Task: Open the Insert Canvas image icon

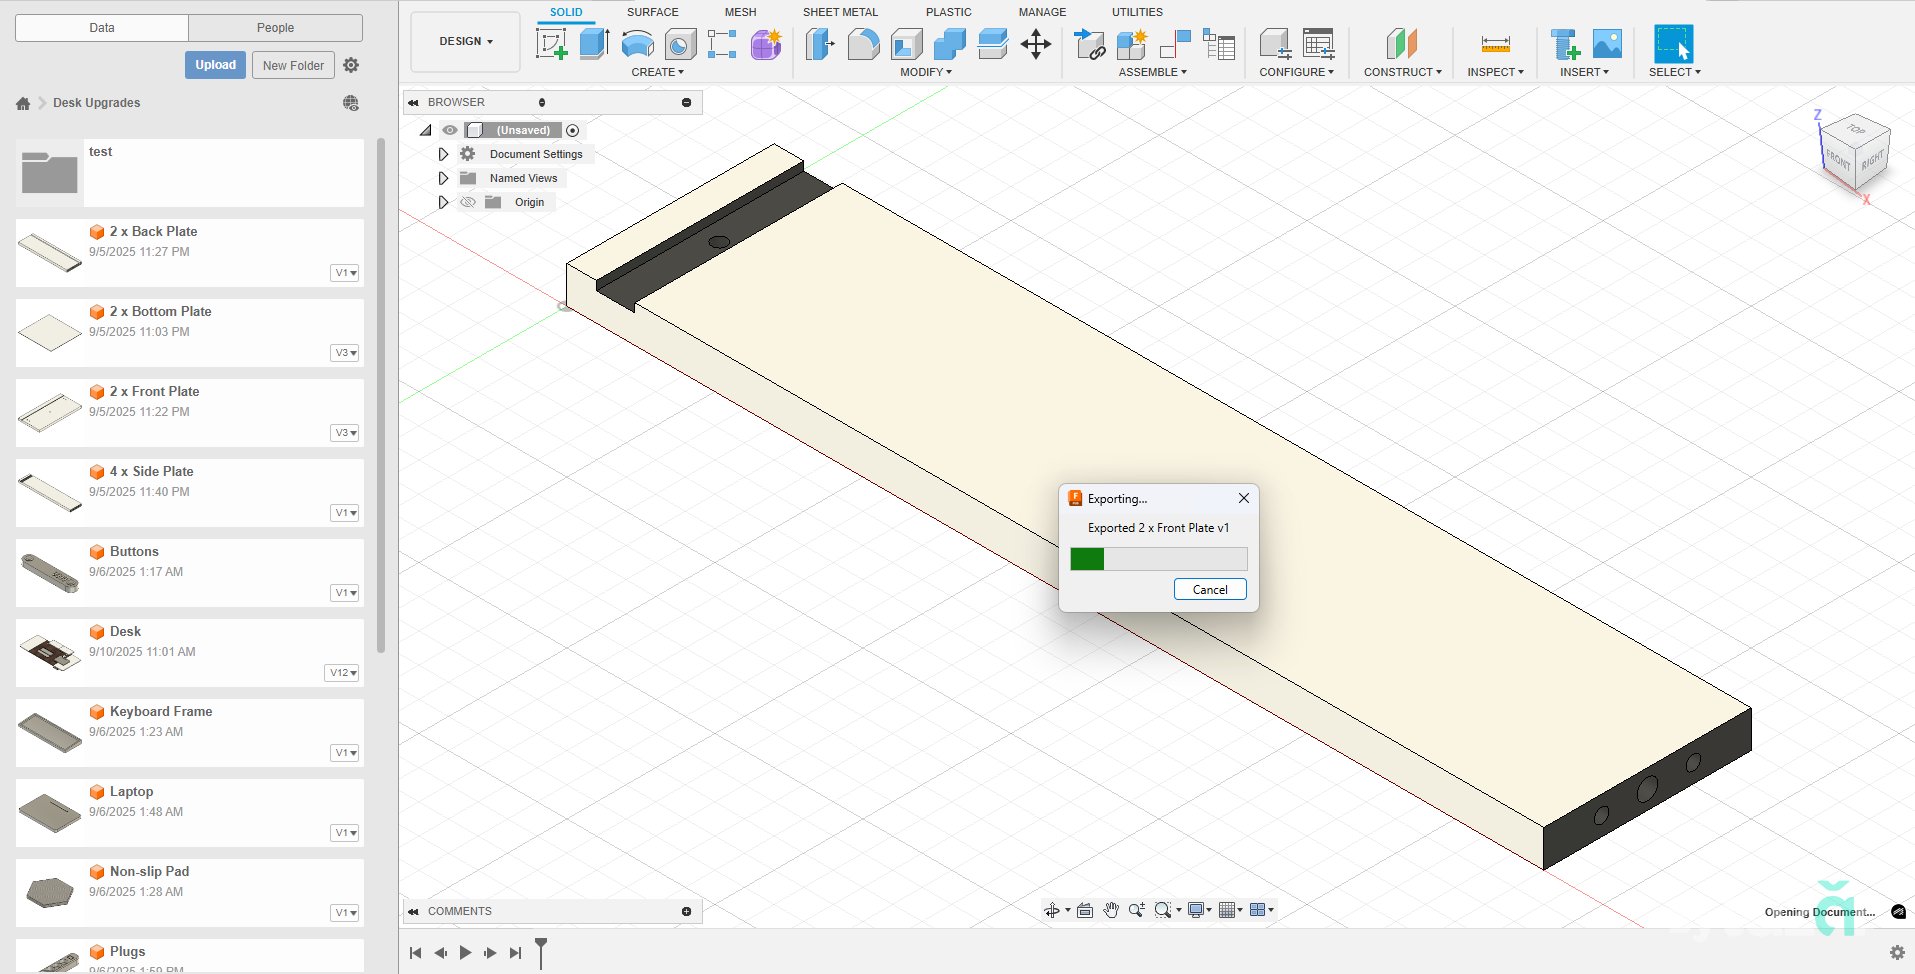Action: tap(1607, 44)
